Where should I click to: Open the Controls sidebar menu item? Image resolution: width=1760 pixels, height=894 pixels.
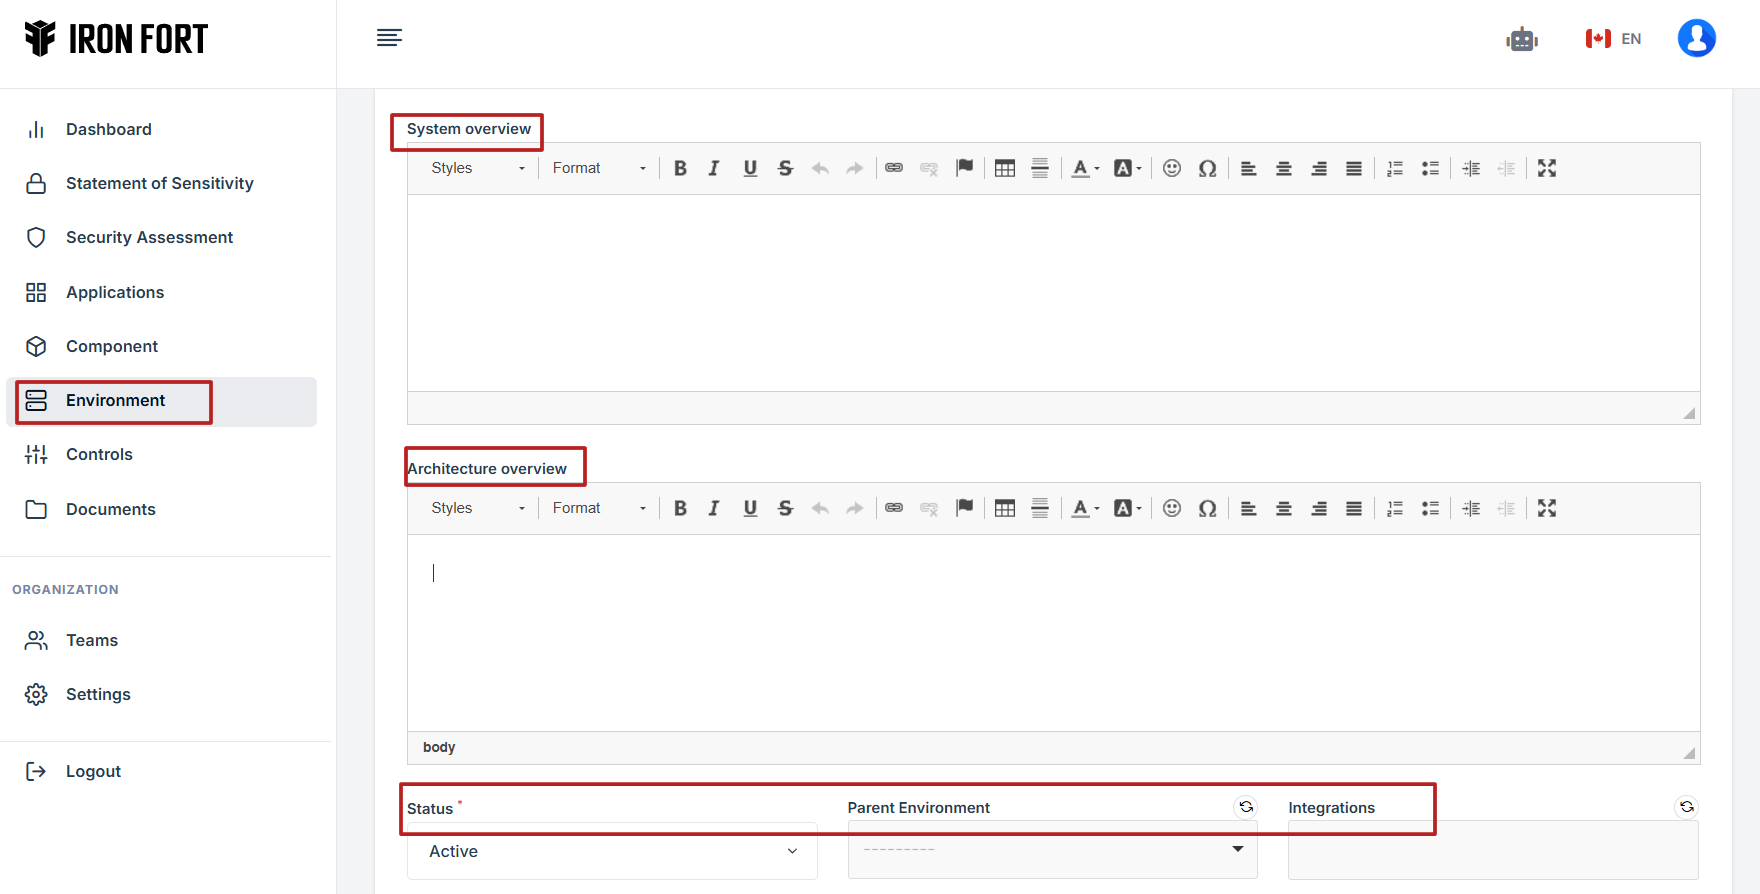[x=99, y=454]
